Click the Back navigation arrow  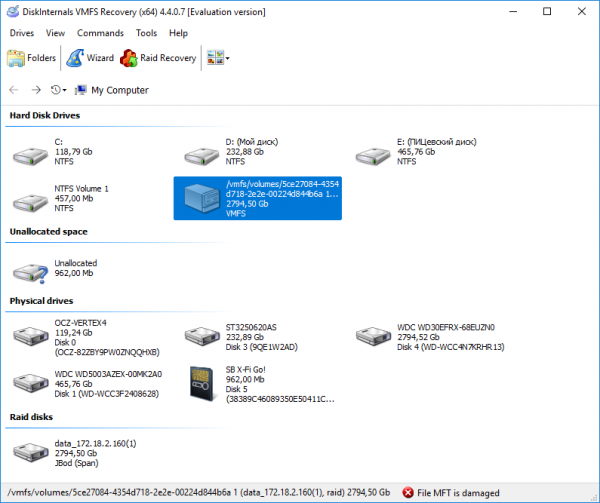[x=14, y=90]
